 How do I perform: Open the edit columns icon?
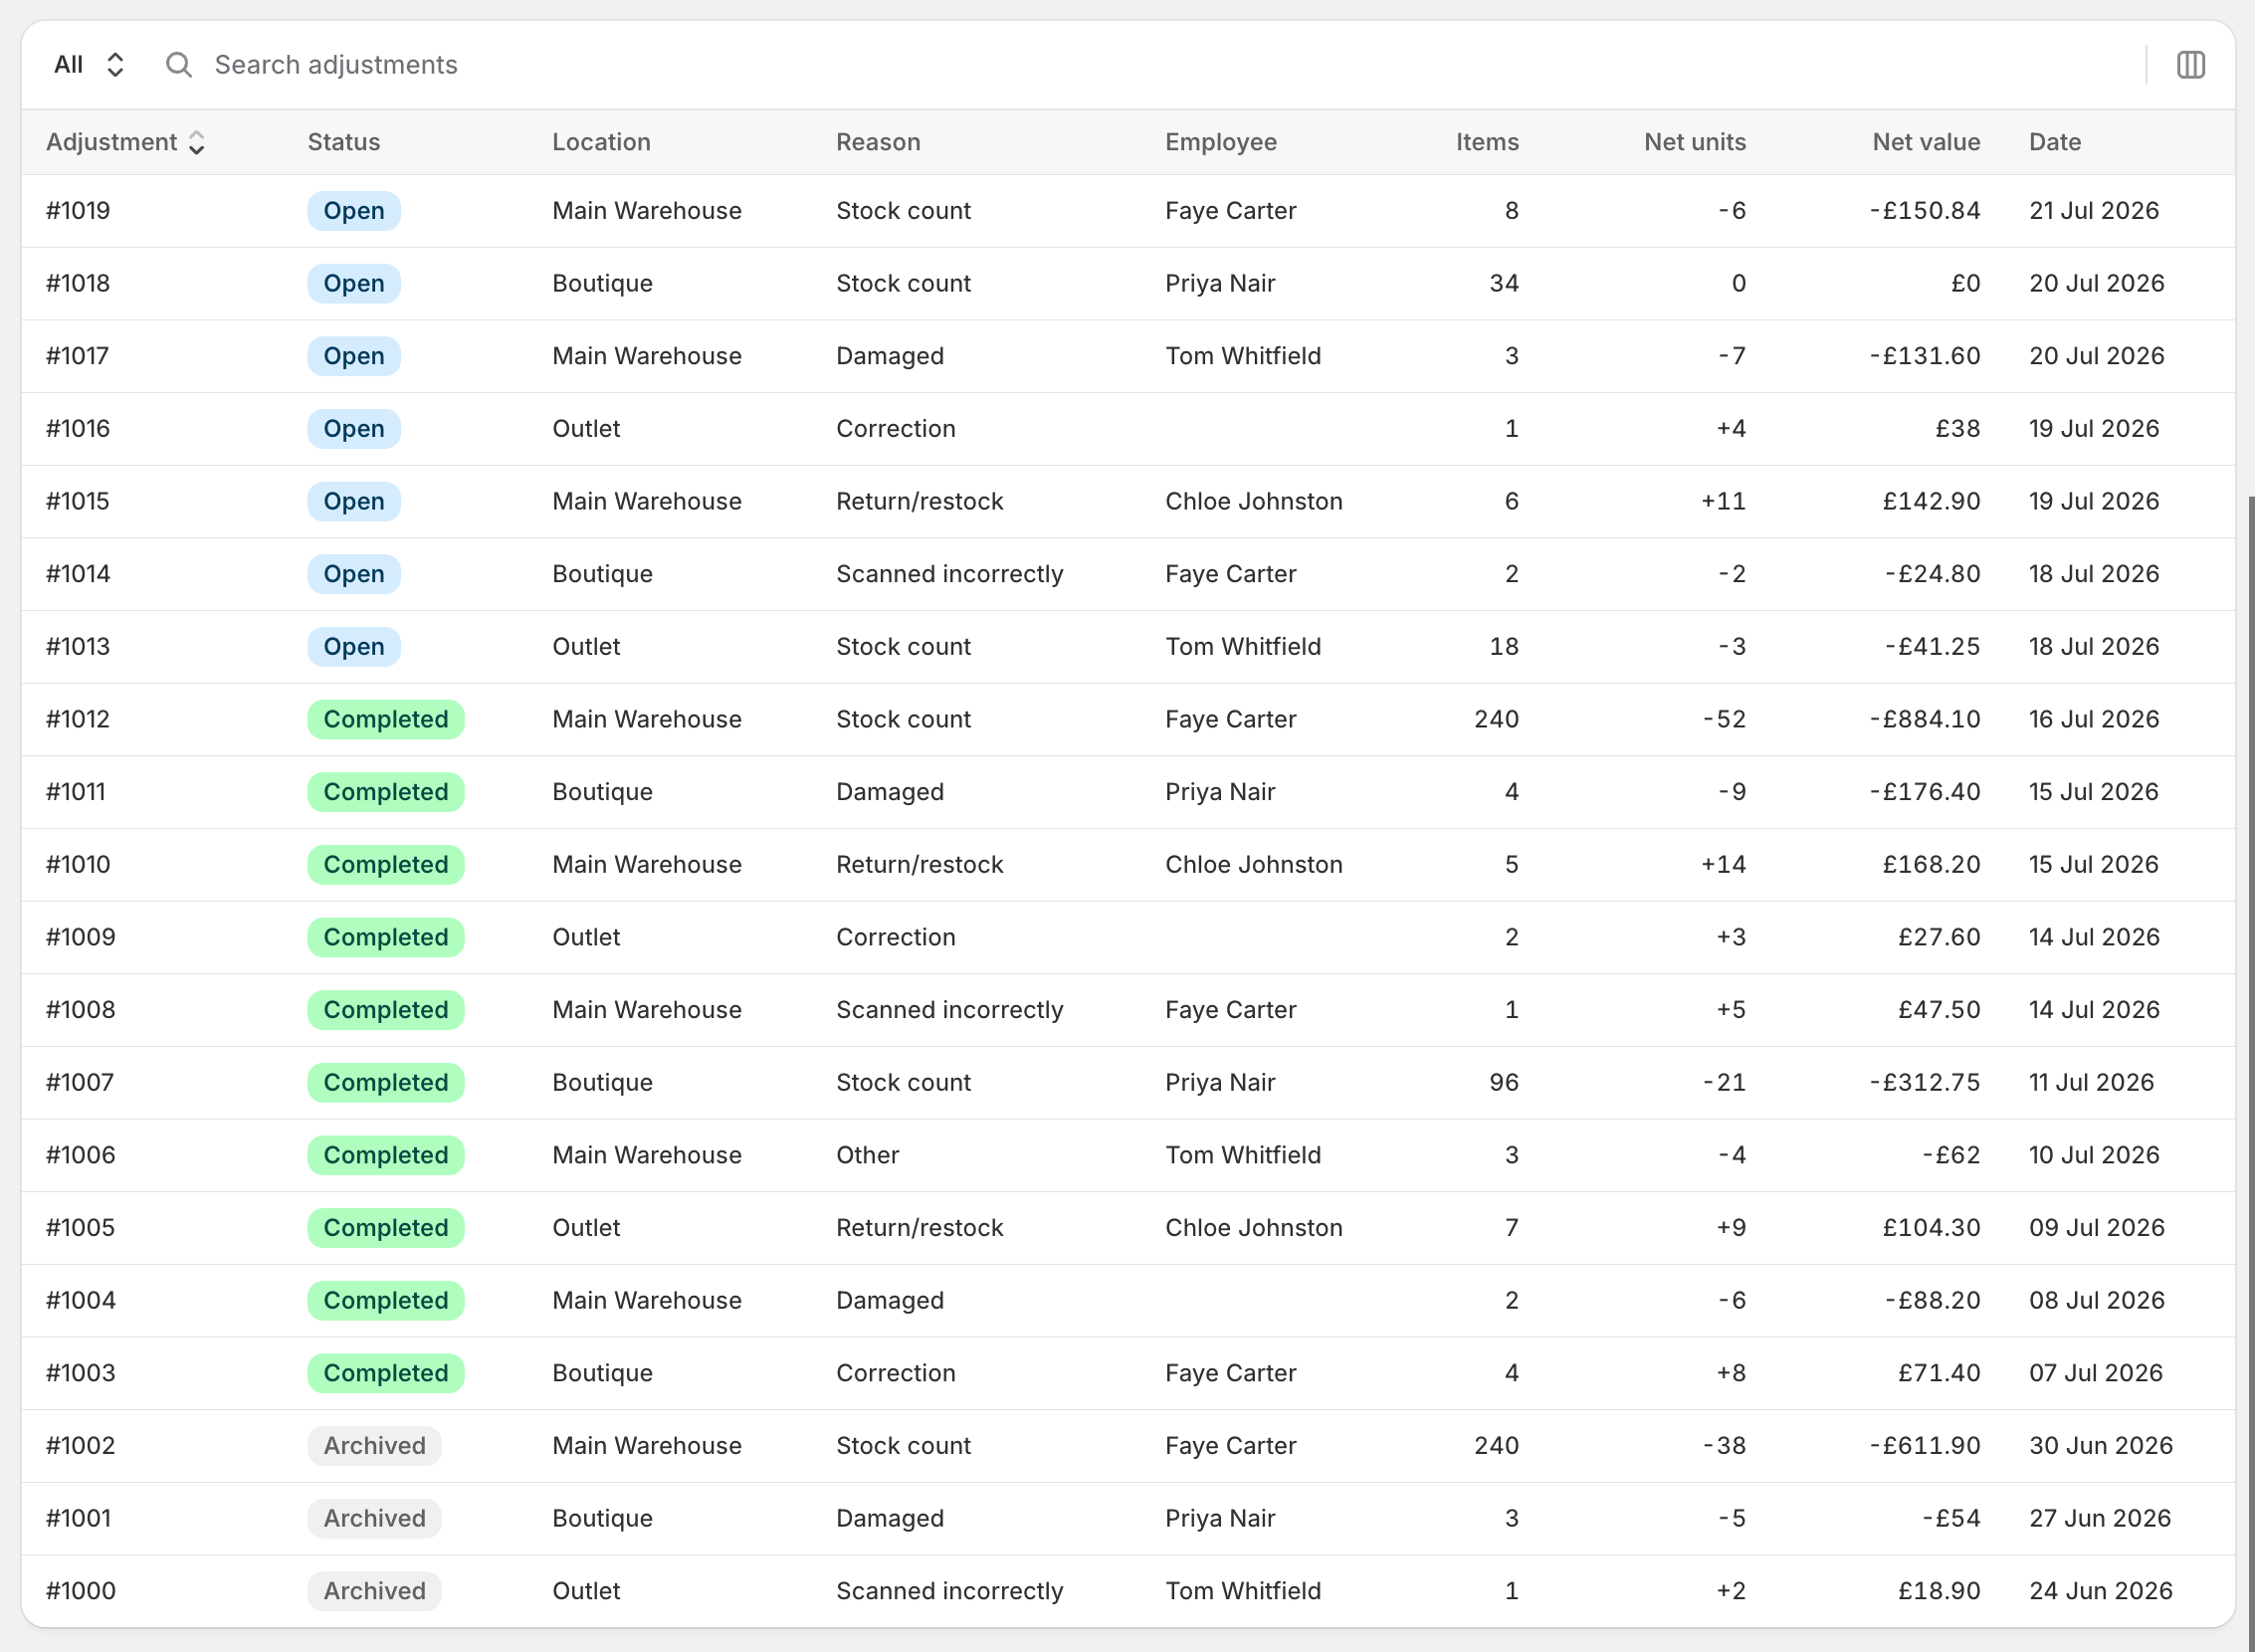[2190, 65]
